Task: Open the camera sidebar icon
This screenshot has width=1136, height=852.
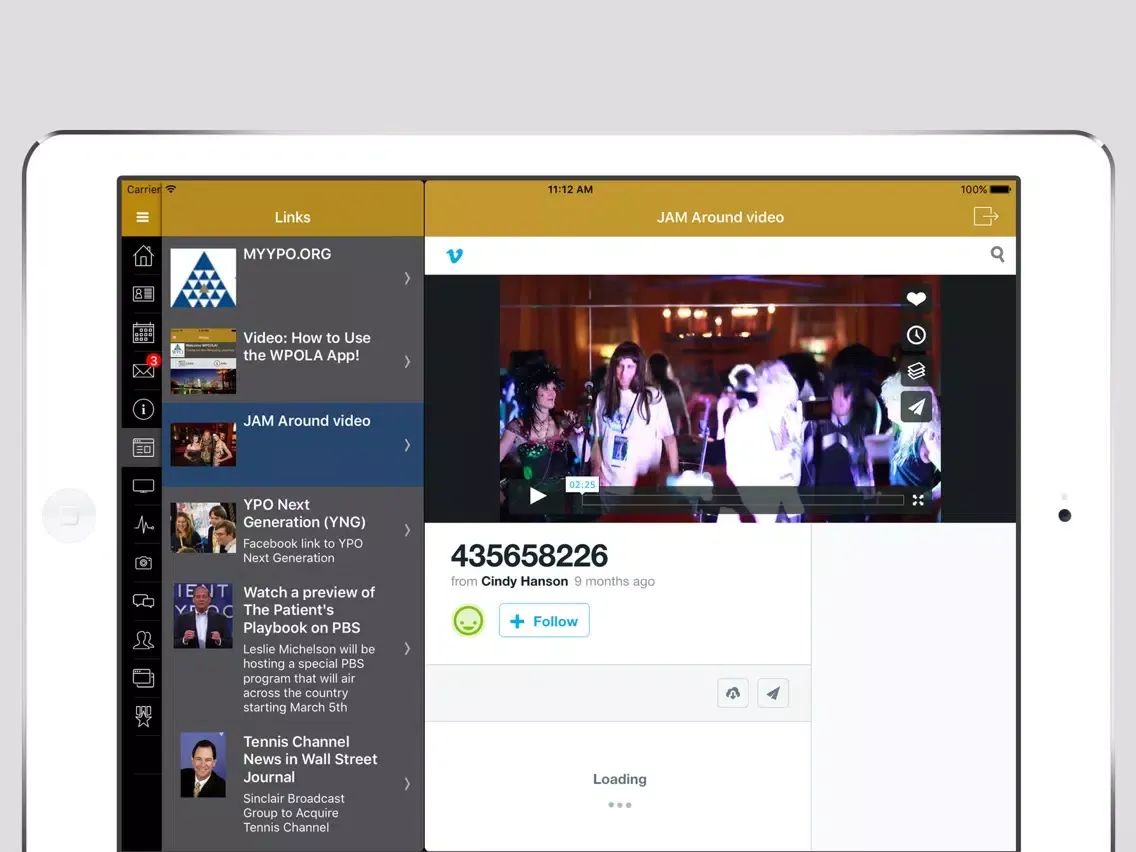Action: [143, 562]
